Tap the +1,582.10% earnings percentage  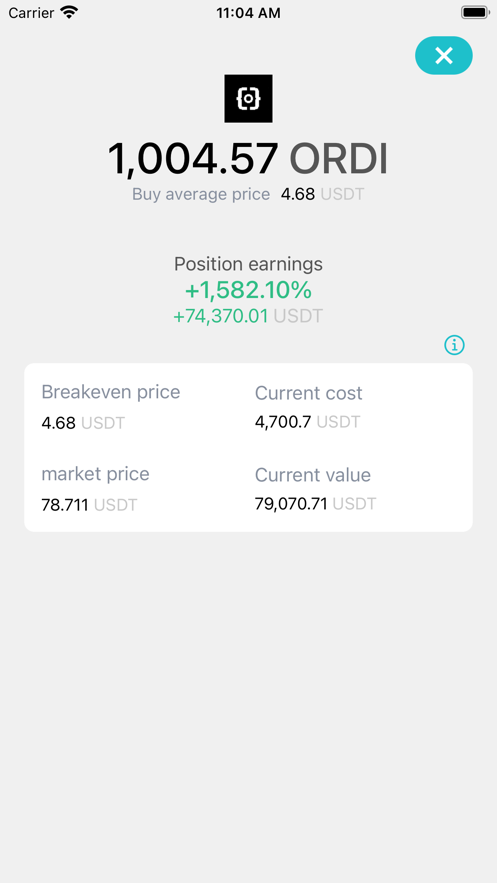pos(248,291)
